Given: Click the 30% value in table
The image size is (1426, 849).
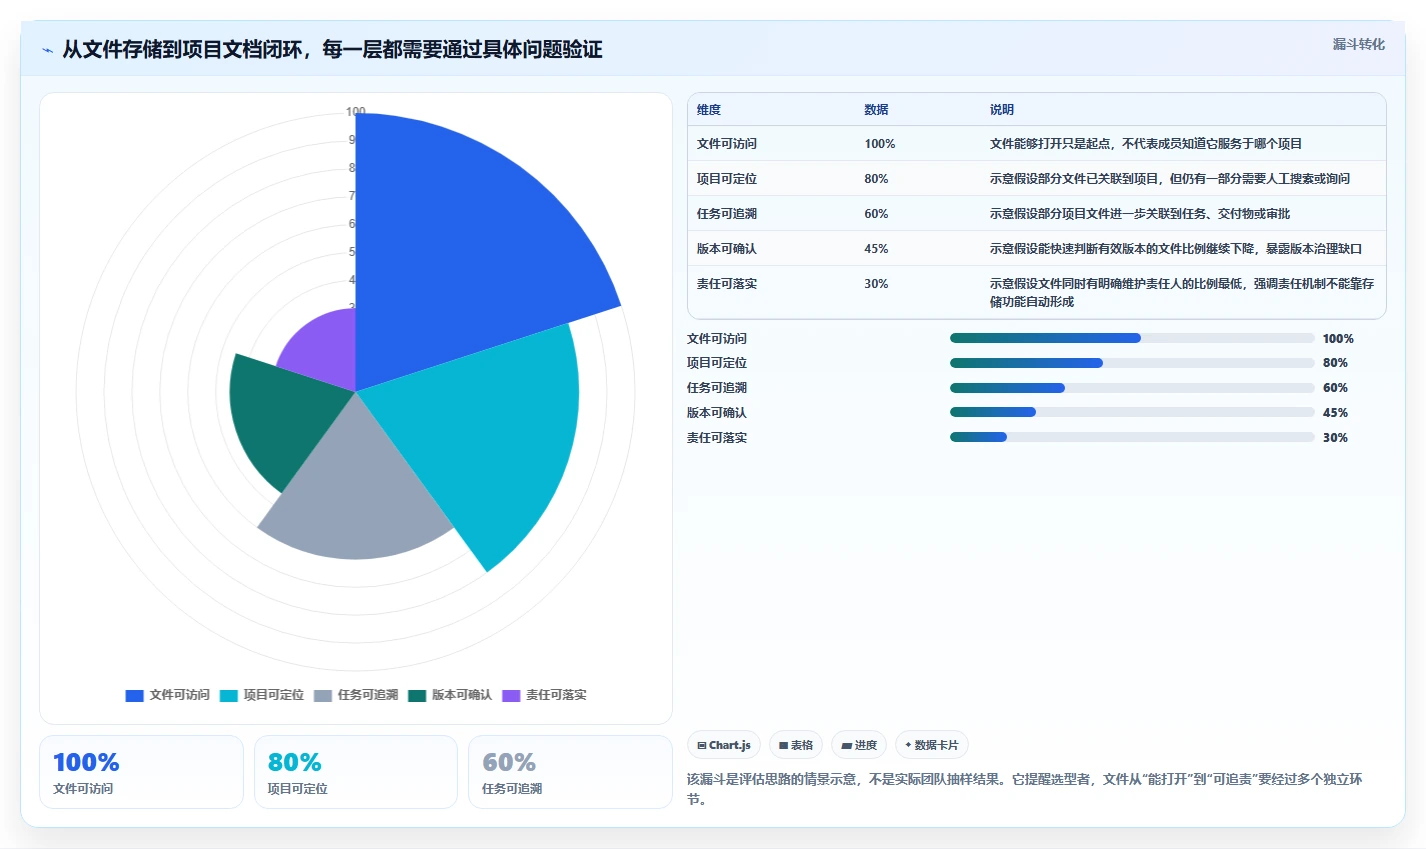Looking at the screenshot, I should [876, 284].
